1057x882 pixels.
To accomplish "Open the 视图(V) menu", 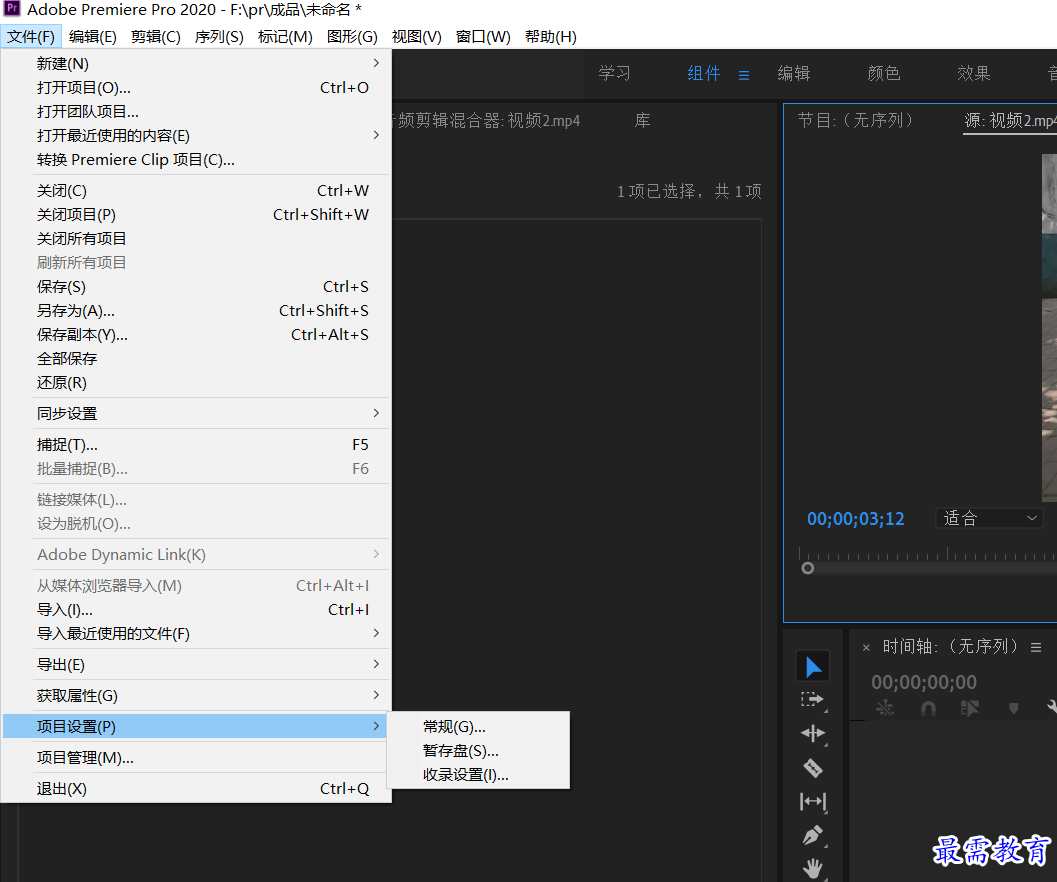I will [417, 36].
